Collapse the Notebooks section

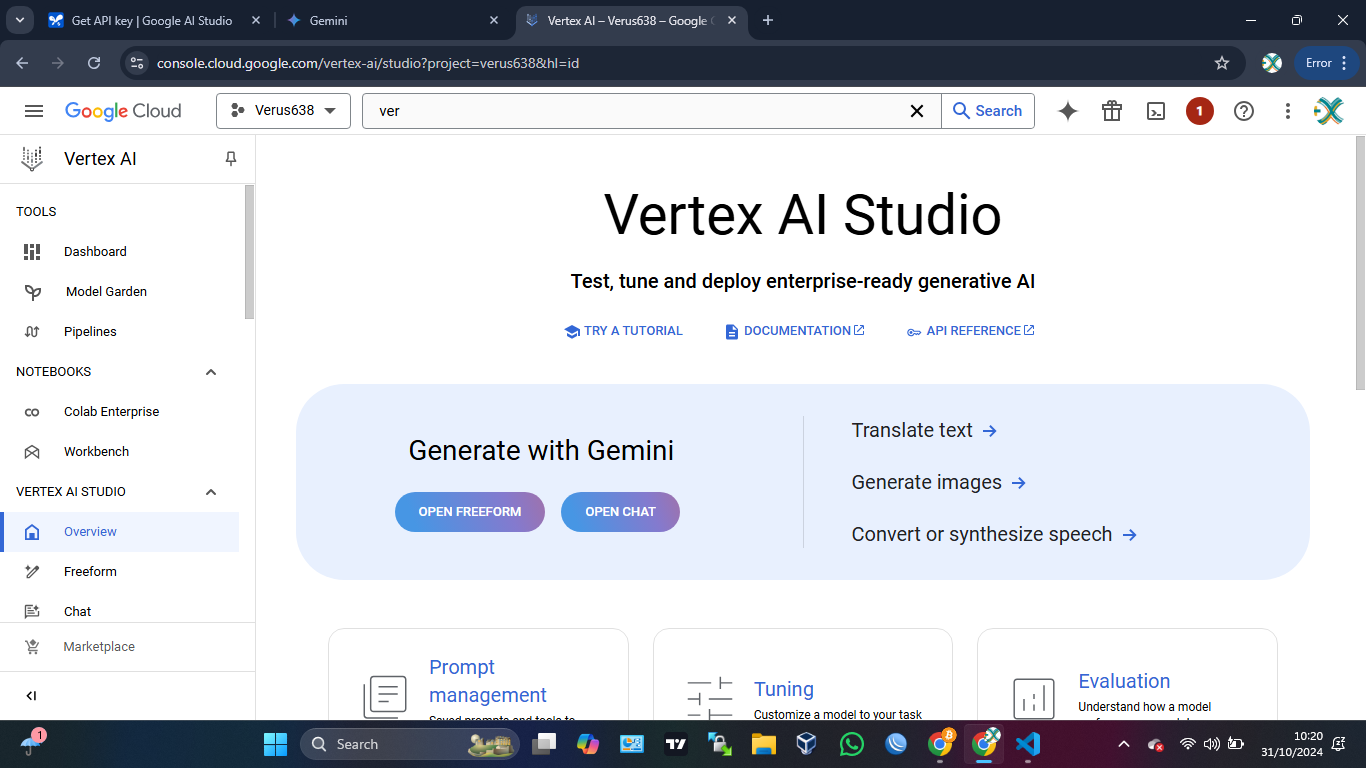point(211,372)
